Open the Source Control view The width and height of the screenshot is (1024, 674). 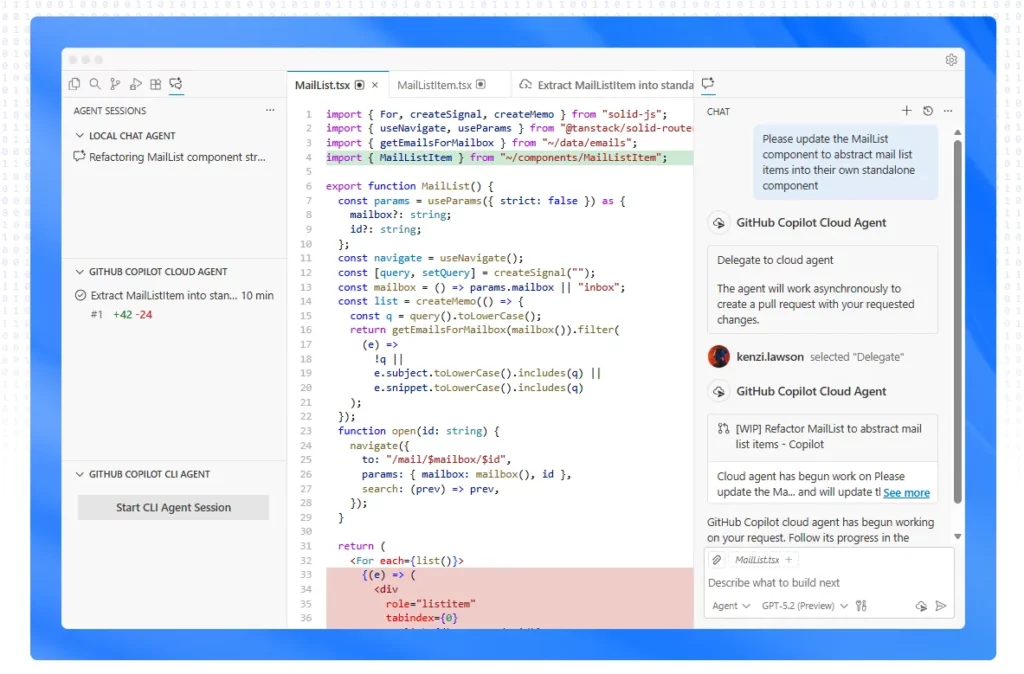tap(115, 84)
